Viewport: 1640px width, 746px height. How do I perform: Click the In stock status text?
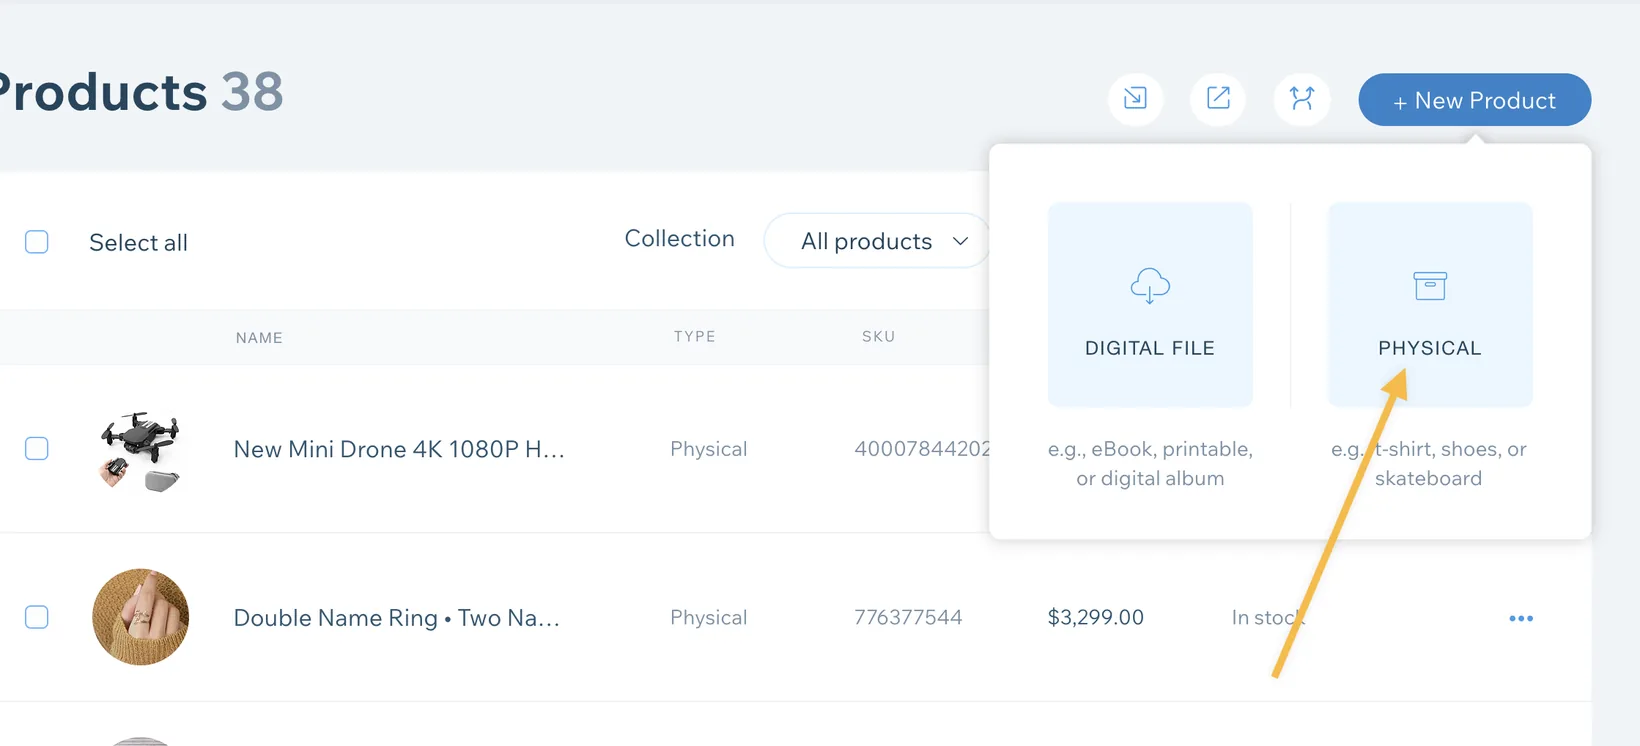coord(1268,618)
